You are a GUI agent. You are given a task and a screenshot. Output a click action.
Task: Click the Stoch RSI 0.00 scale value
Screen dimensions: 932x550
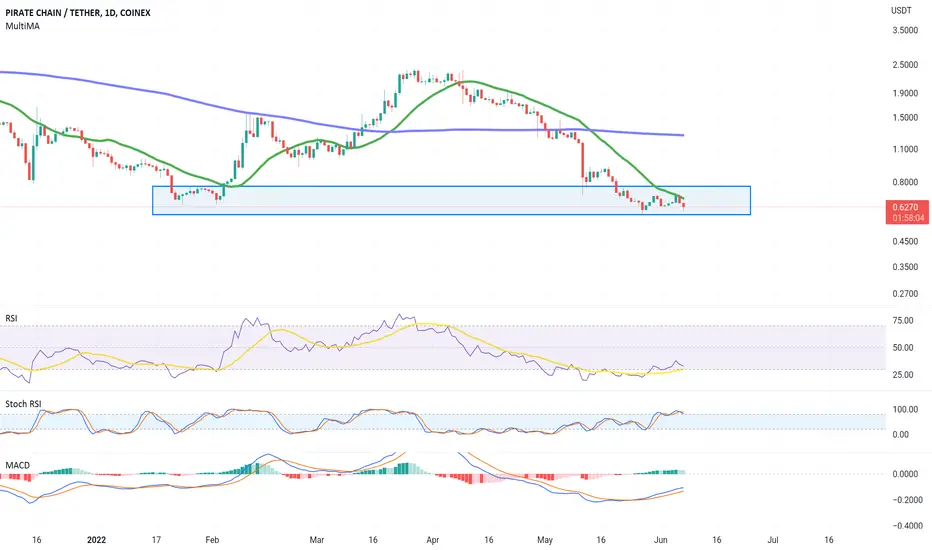[900, 435]
